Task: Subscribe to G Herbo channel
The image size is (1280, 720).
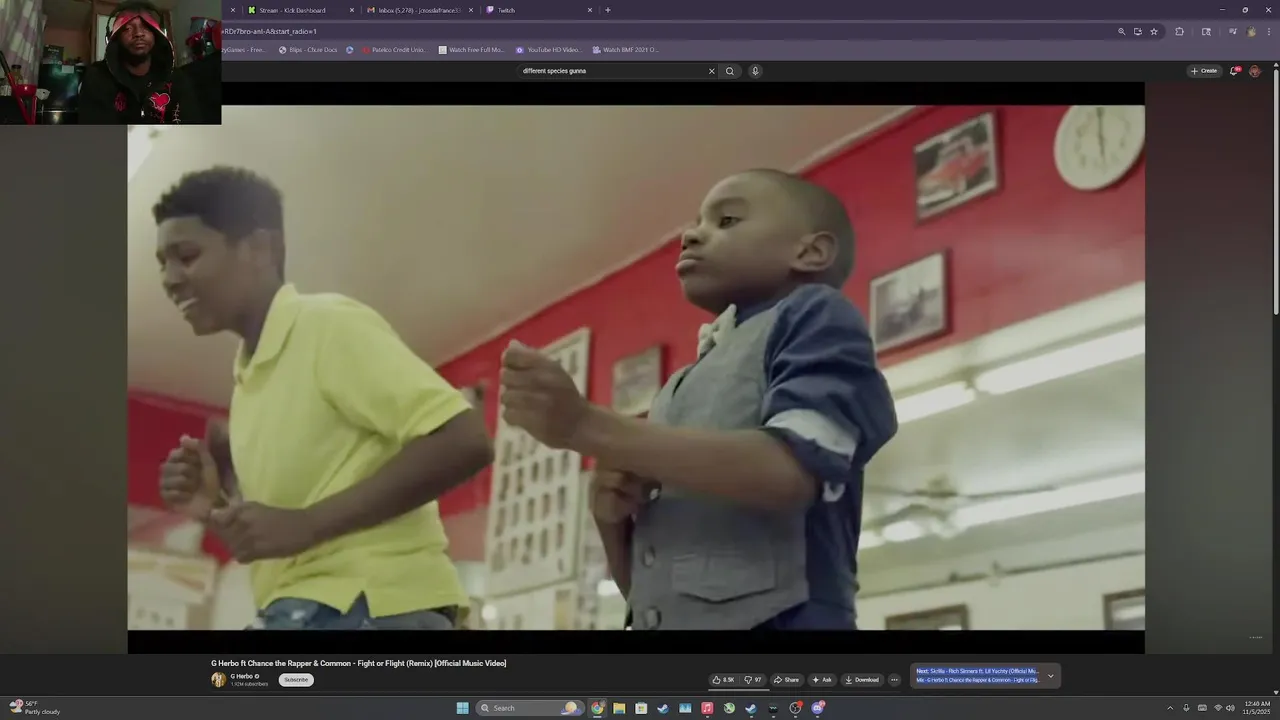Action: 296,680
